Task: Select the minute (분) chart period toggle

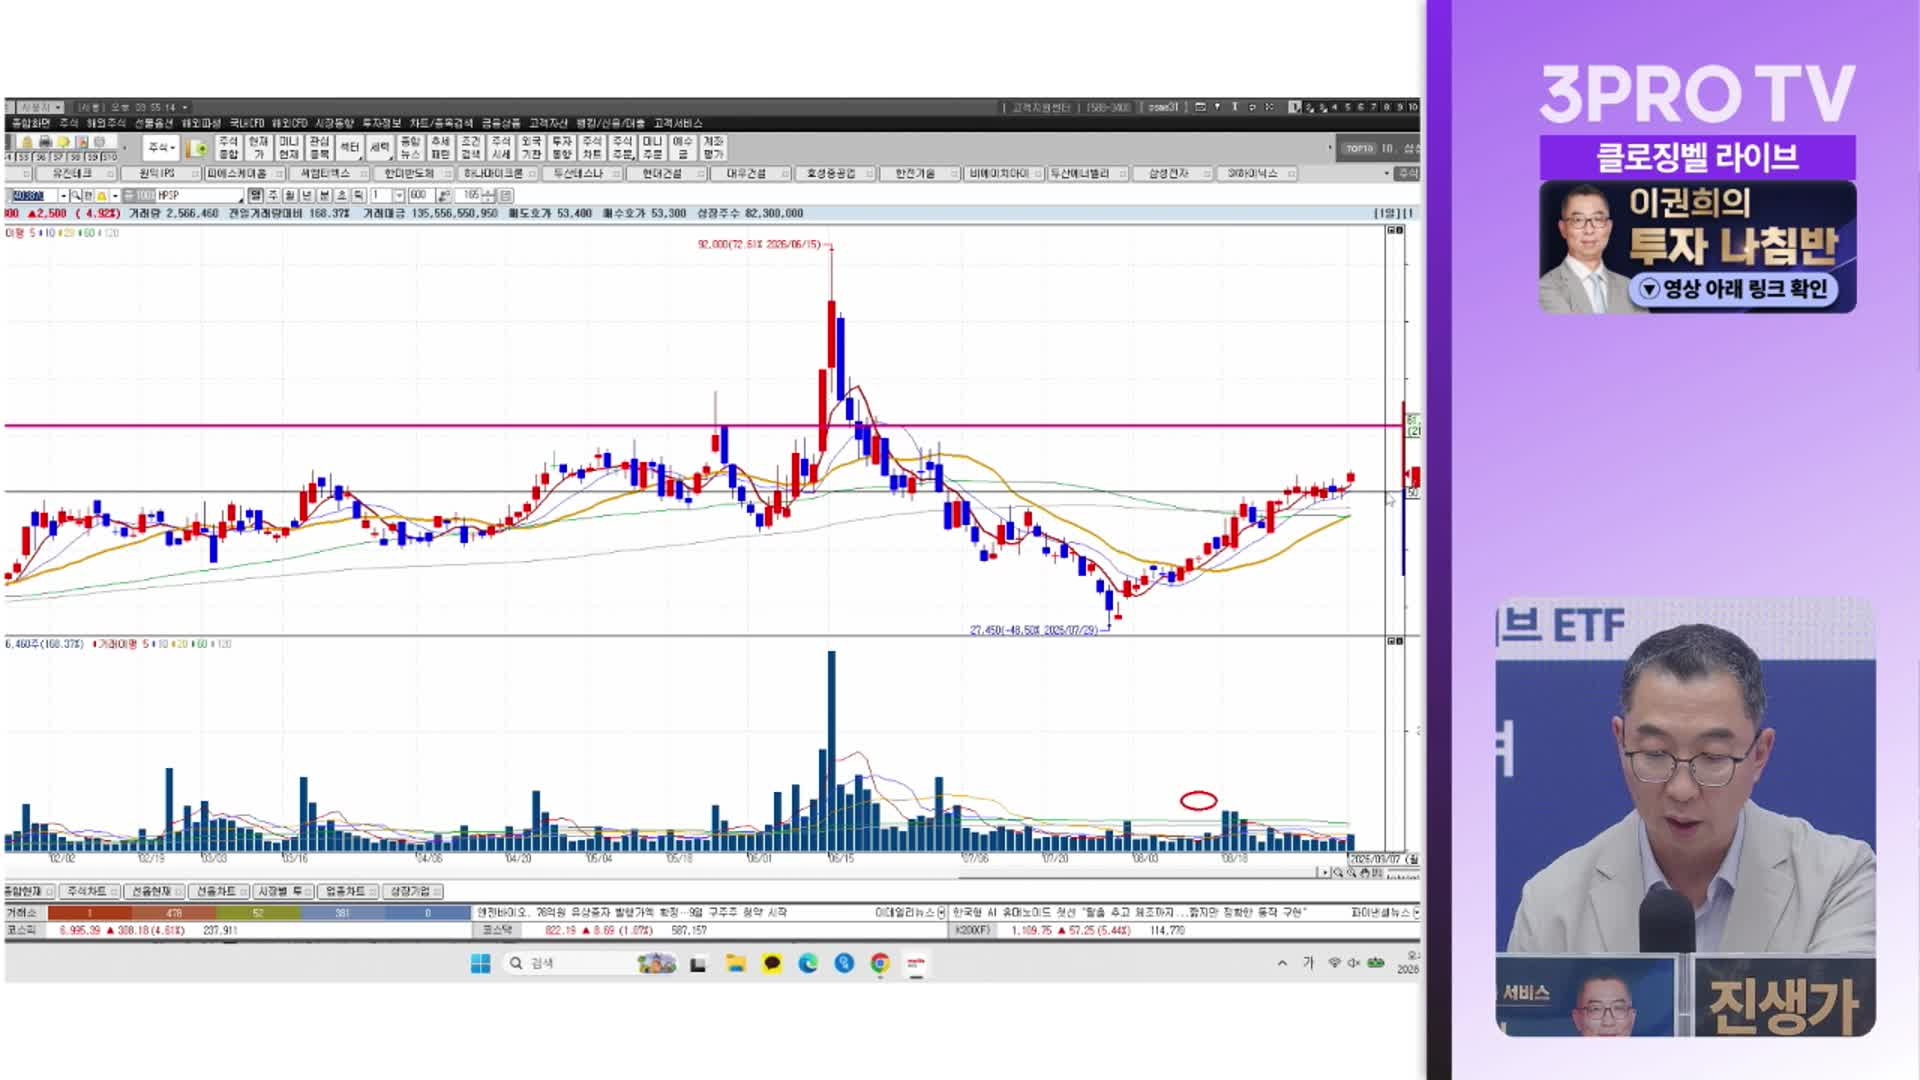Action: coord(324,196)
